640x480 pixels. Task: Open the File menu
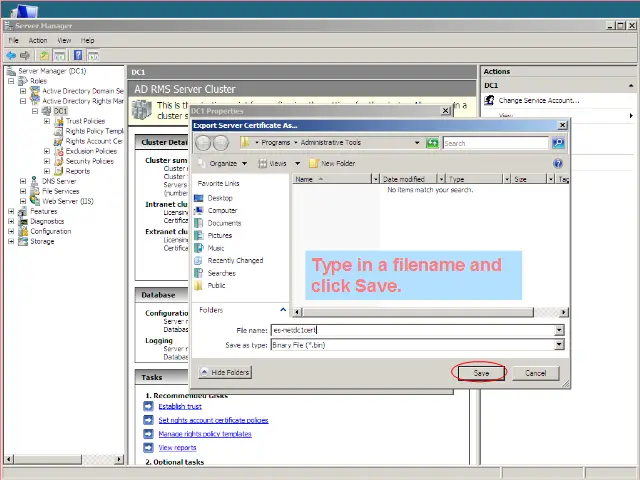tap(13, 40)
